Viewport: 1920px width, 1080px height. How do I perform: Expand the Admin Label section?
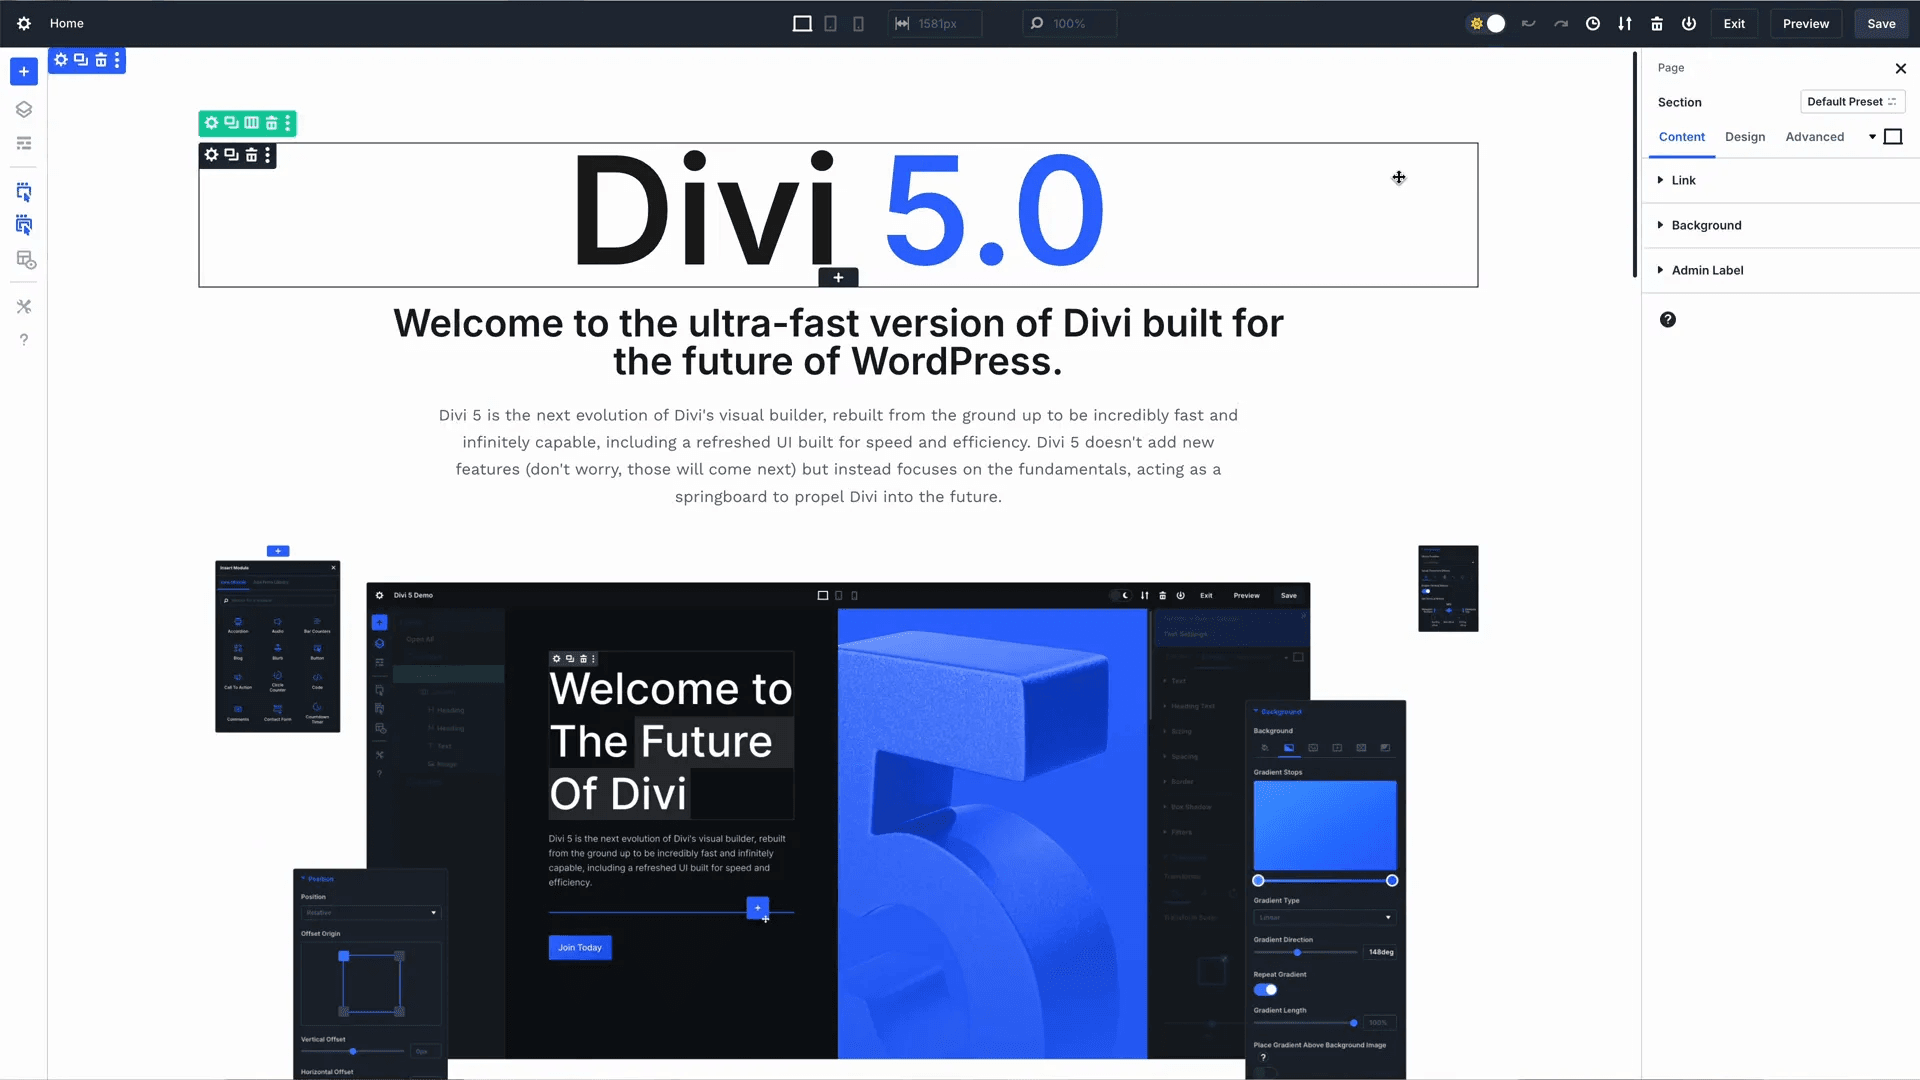point(1708,270)
